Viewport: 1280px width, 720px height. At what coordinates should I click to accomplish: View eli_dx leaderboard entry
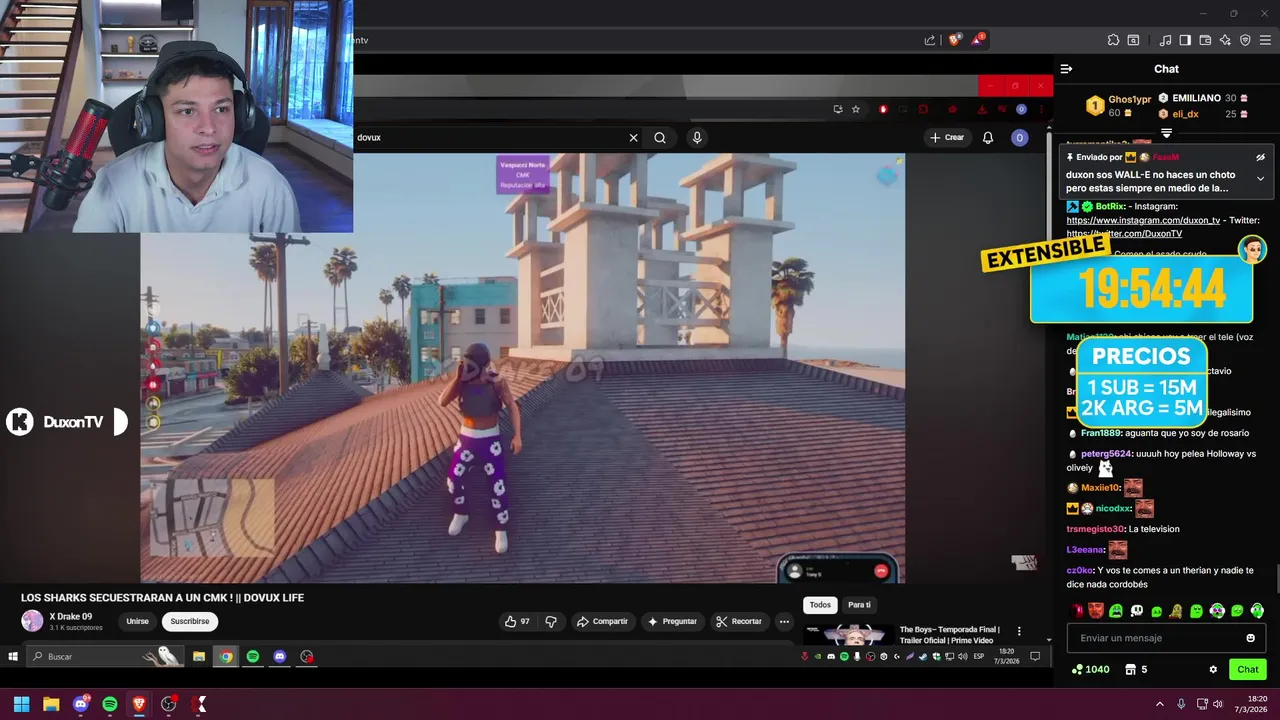1204,114
